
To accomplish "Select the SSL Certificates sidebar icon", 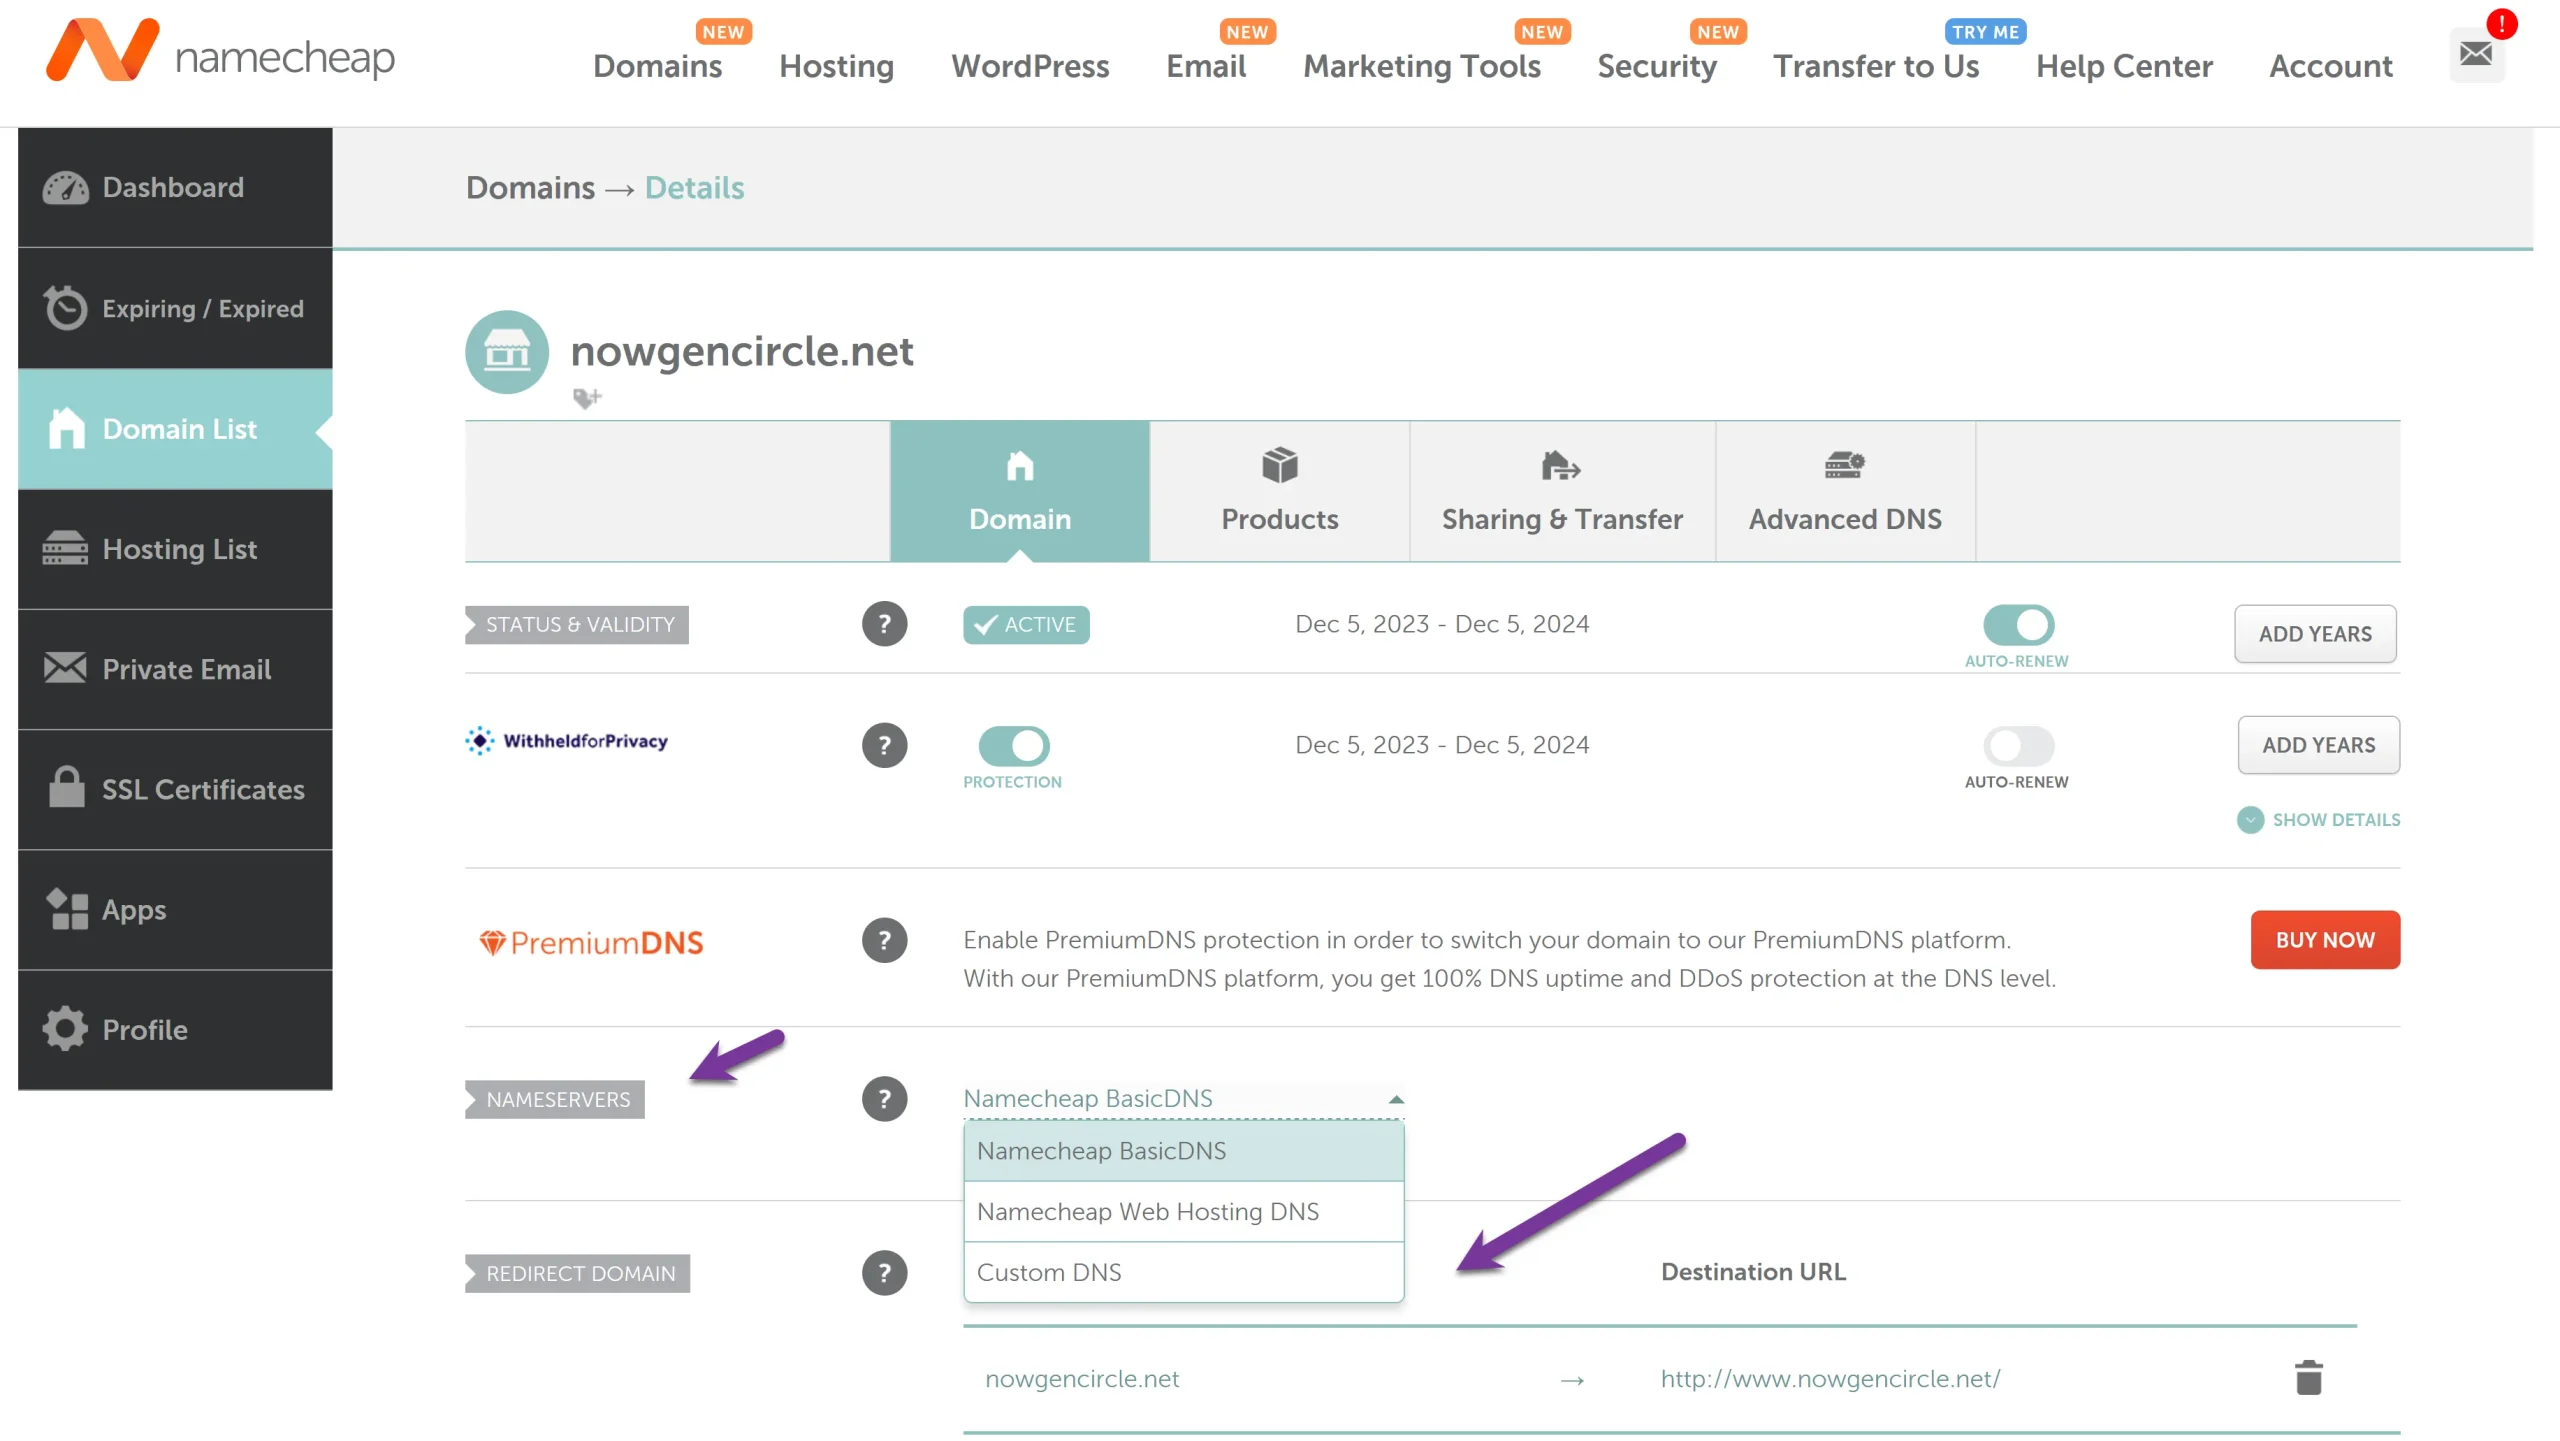I will tap(65, 789).
